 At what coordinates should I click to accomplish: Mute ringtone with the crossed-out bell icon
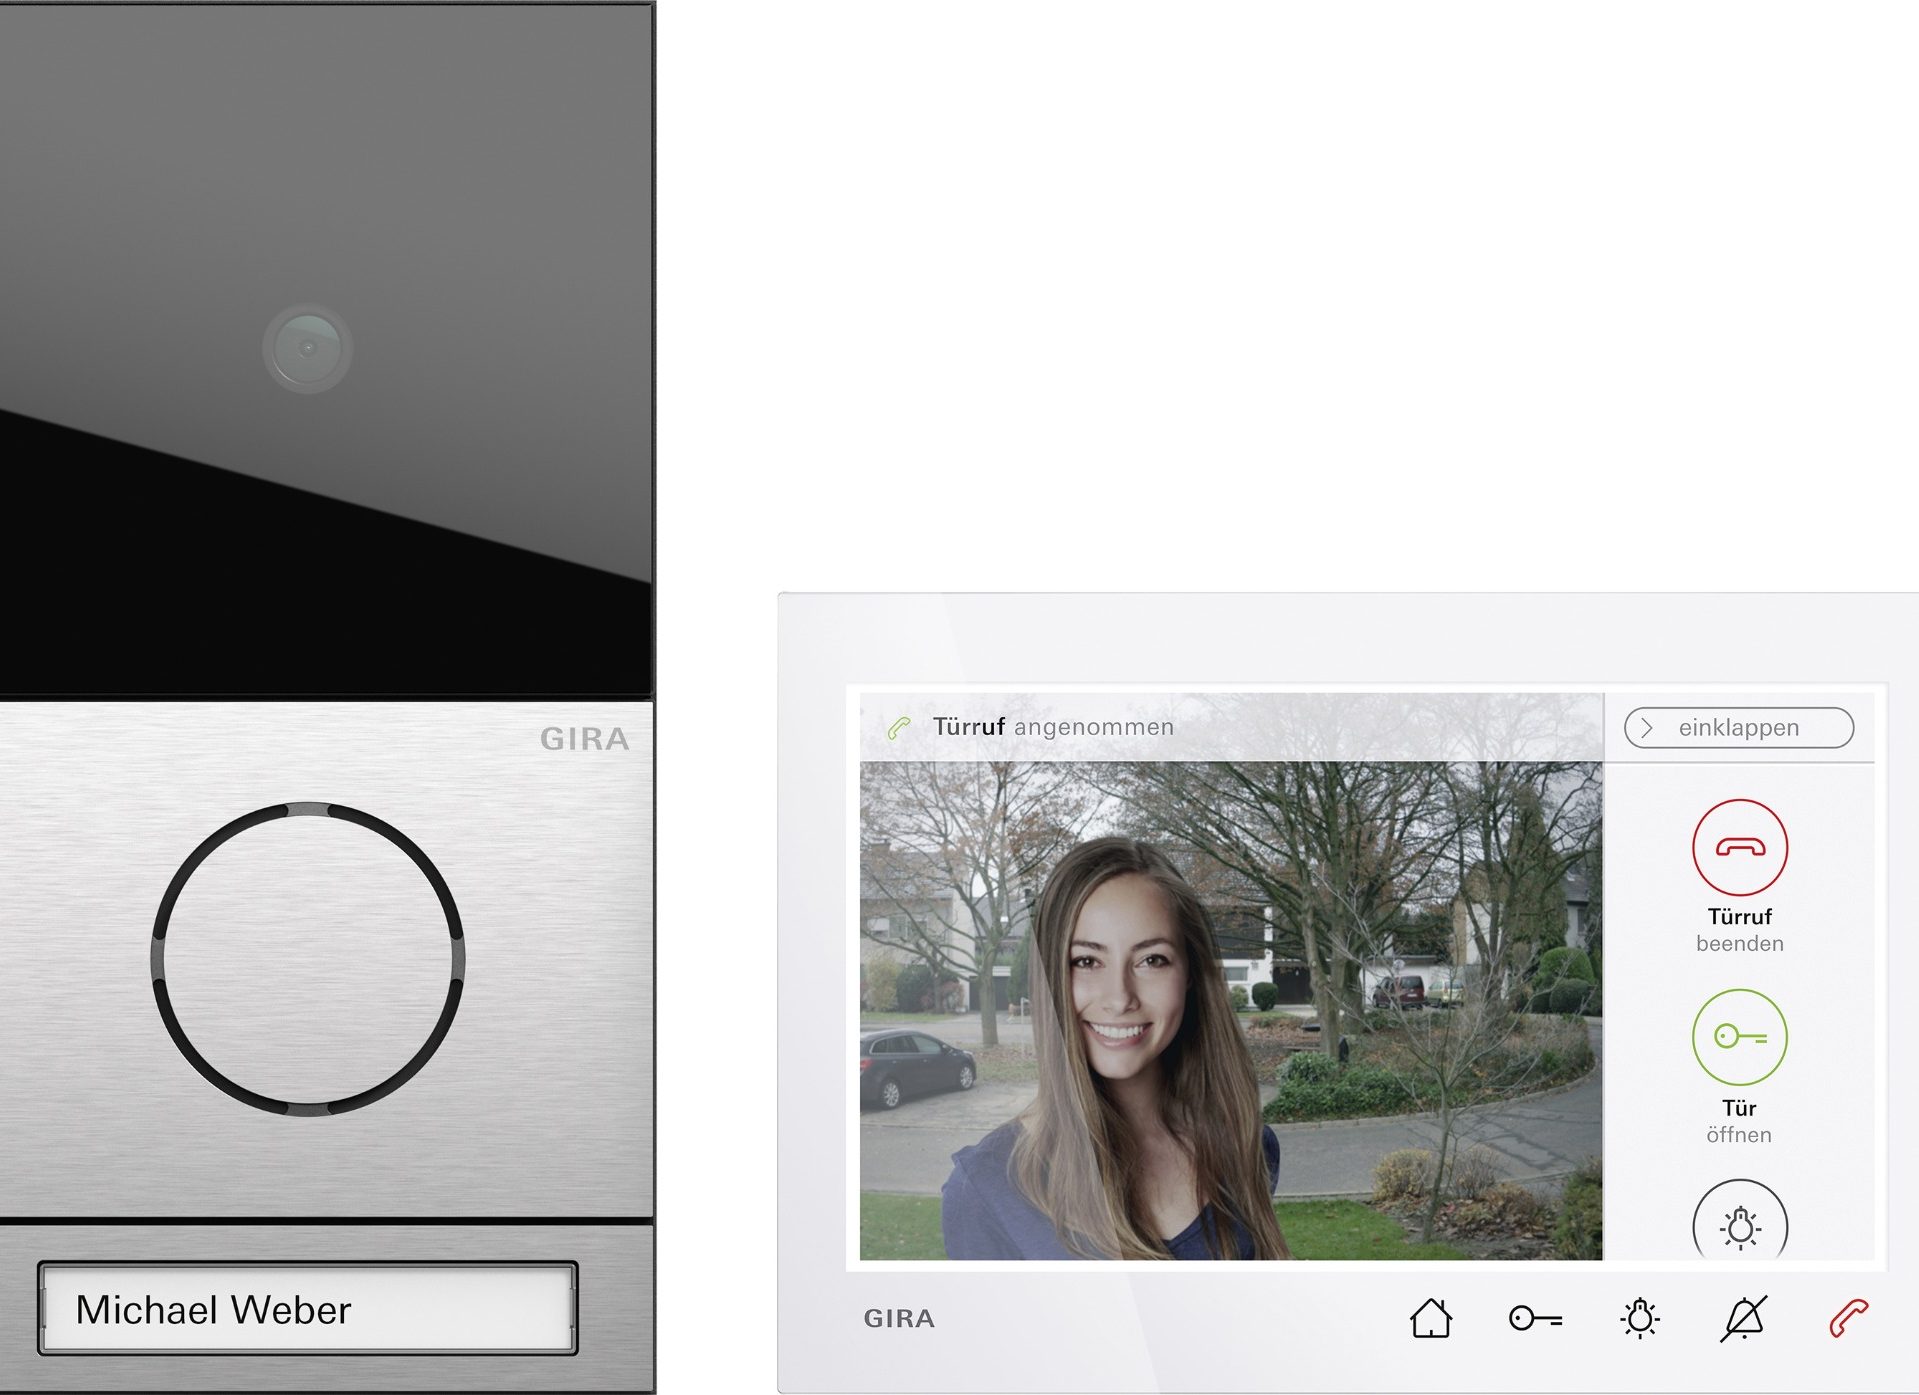(1744, 1318)
